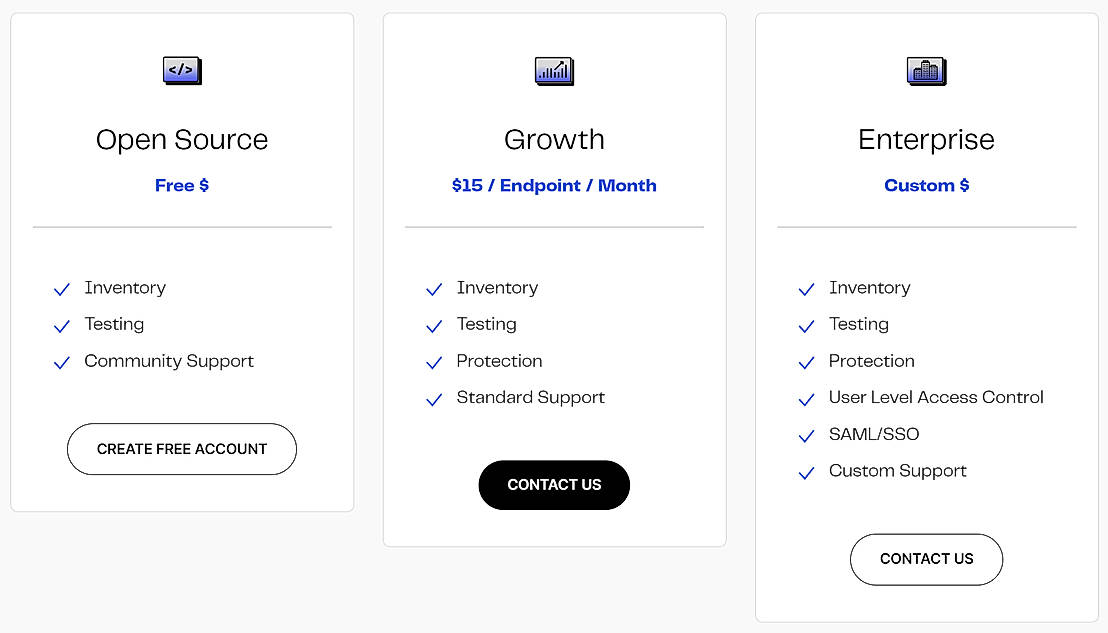Click the Enterprise Testing feature text
This screenshot has height=633, width=1108.
(x=859, y=324)
